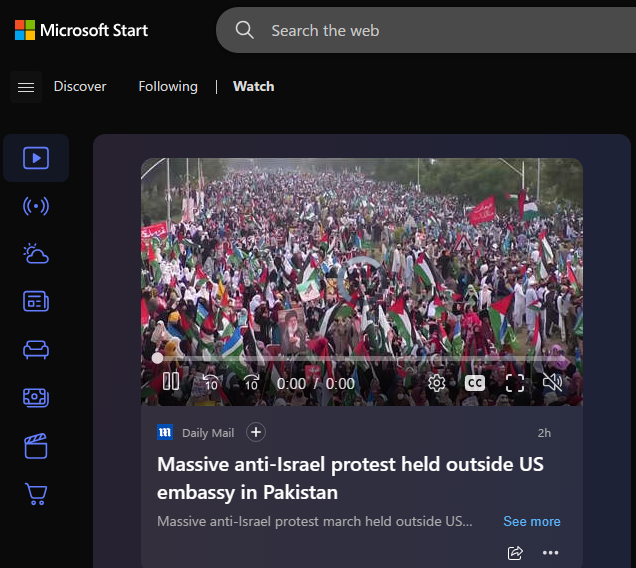
Task: Click the video progress bar
Action: click(364, 358)
